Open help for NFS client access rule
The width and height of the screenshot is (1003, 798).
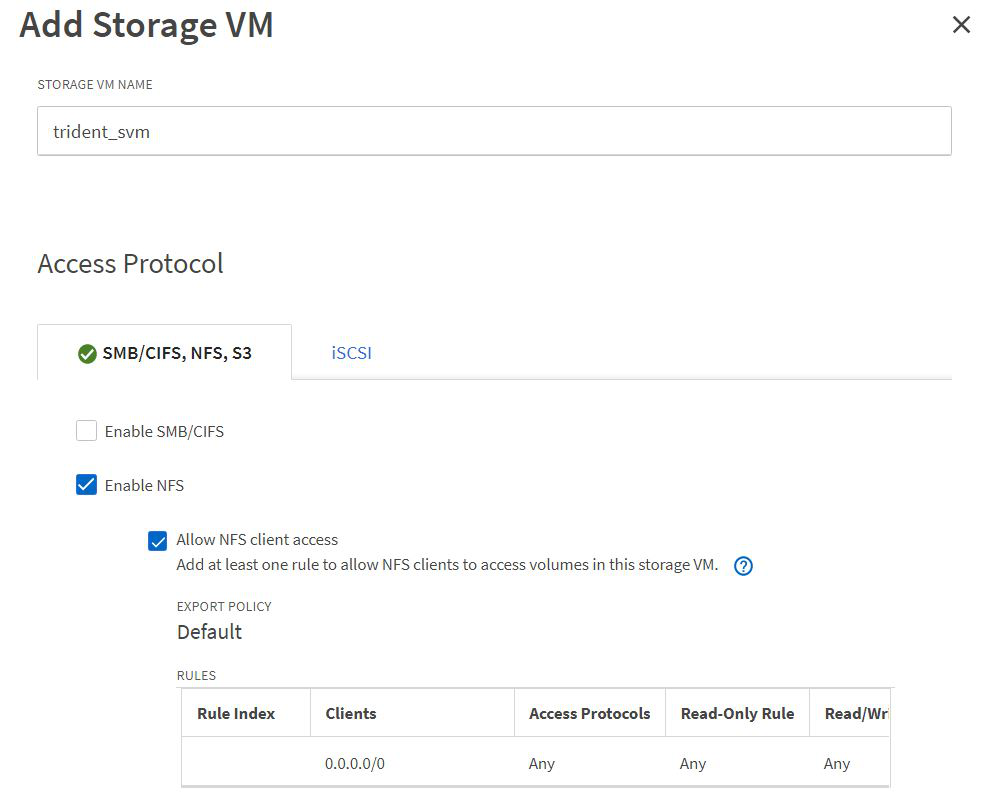(x=743, y=566)
